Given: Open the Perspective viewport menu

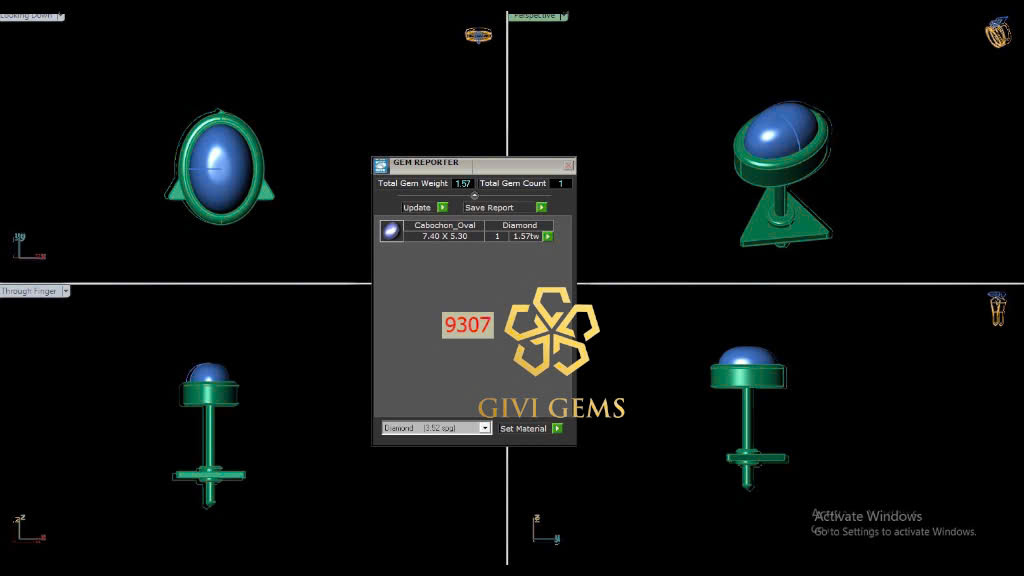Looking at the screenshot, I should tap(564, 16).
